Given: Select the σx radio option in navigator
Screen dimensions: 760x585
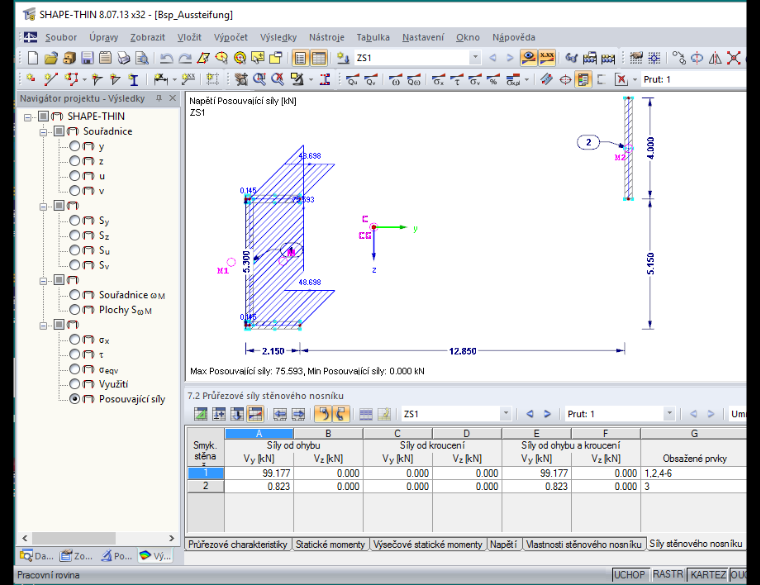Looking at the screenshot, I should pyautogui.click(x=74, y=339).
